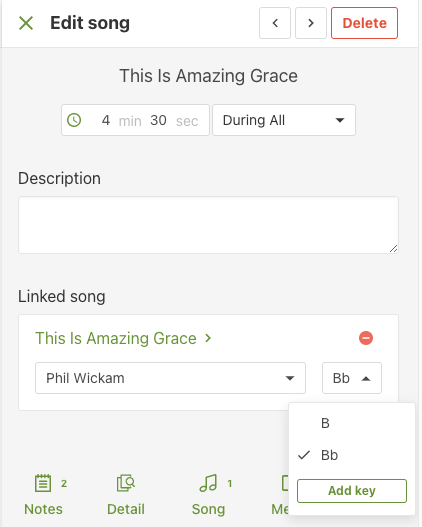Viewport: 422px width, 527px height.
Task: Edit the seconds value field
Action: point(158,120)
